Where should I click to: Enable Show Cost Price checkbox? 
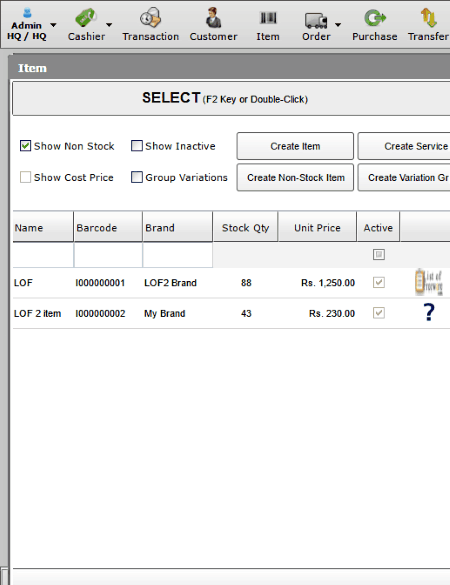coord(25,177)
